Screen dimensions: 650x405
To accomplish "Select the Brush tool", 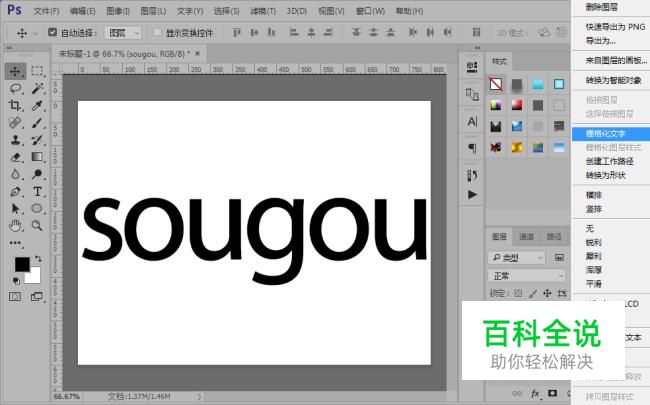I will point(37,123).
